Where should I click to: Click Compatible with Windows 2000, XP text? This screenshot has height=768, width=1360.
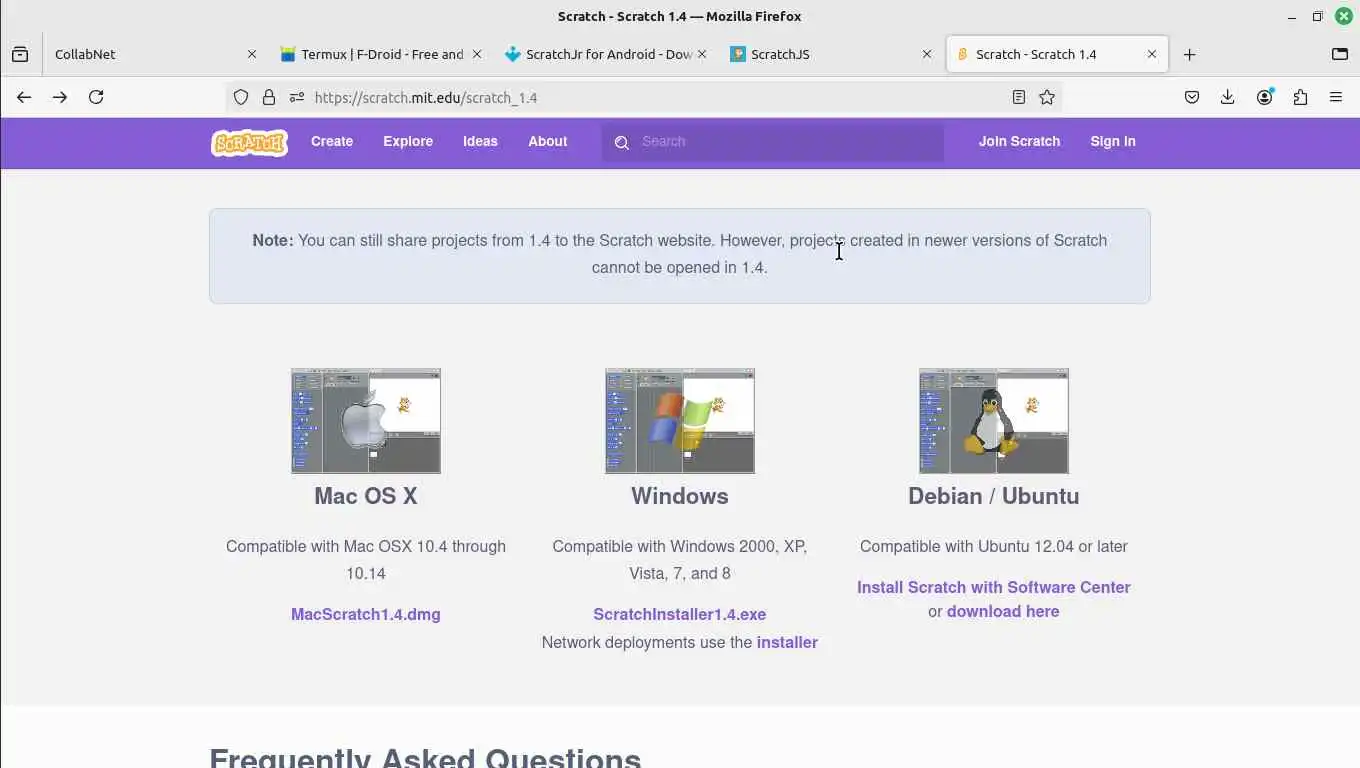(x=680, y=560)
